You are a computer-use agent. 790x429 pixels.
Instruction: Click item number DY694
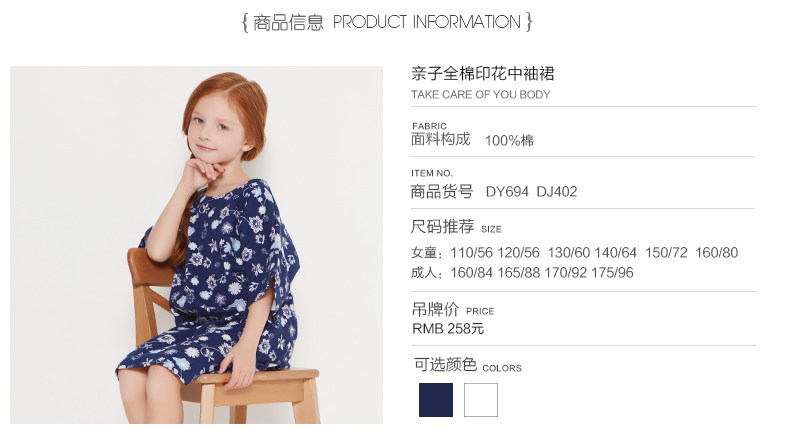(x=507, y=192)
